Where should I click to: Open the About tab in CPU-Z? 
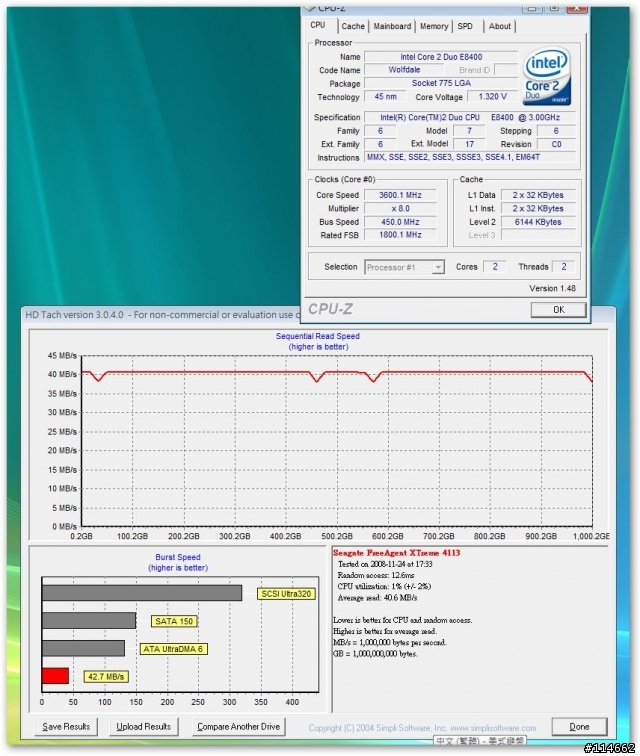[x=500, y=27]
